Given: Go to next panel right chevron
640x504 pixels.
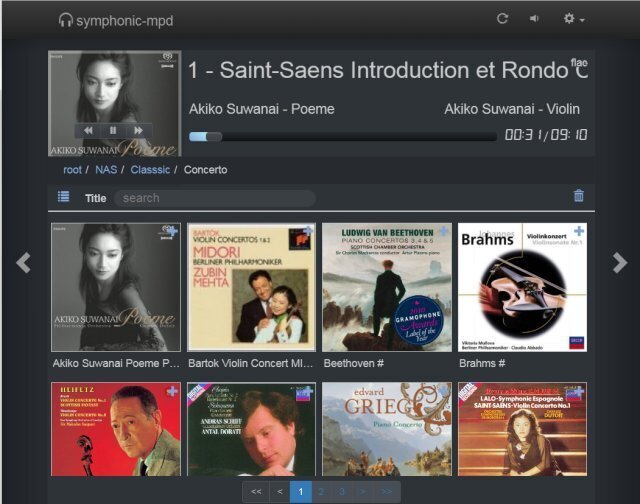Looking at the screenshot, I should [620, 262].
